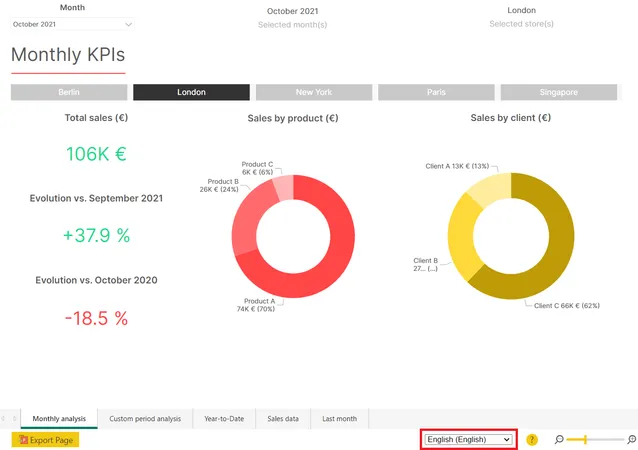Select the New York store filter
The image size is (638, 450).
(x=314, y=92)
